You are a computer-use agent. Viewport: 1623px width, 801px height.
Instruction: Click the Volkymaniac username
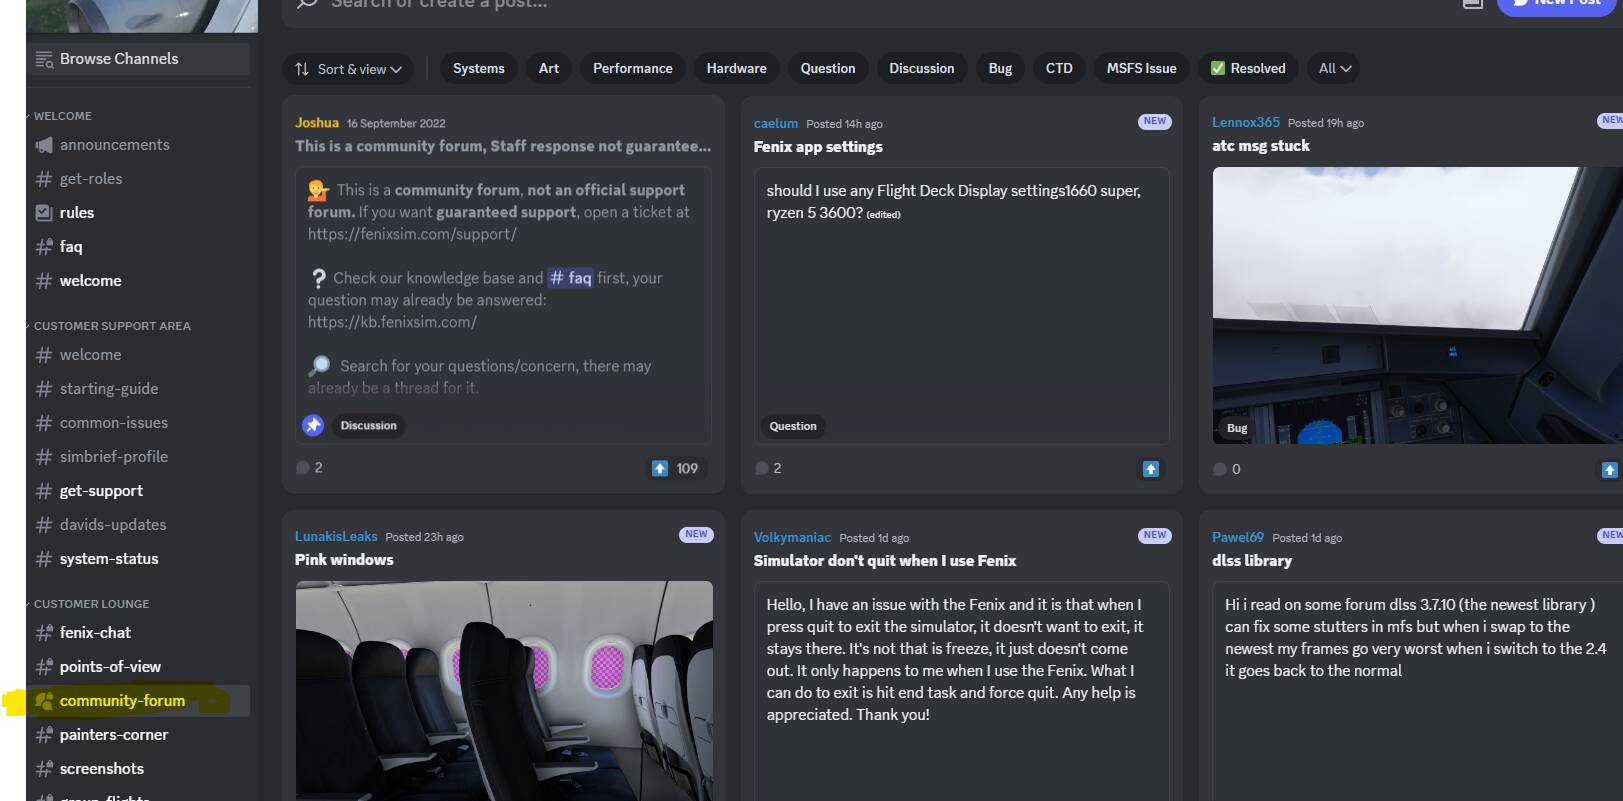[x=792, y=537]
